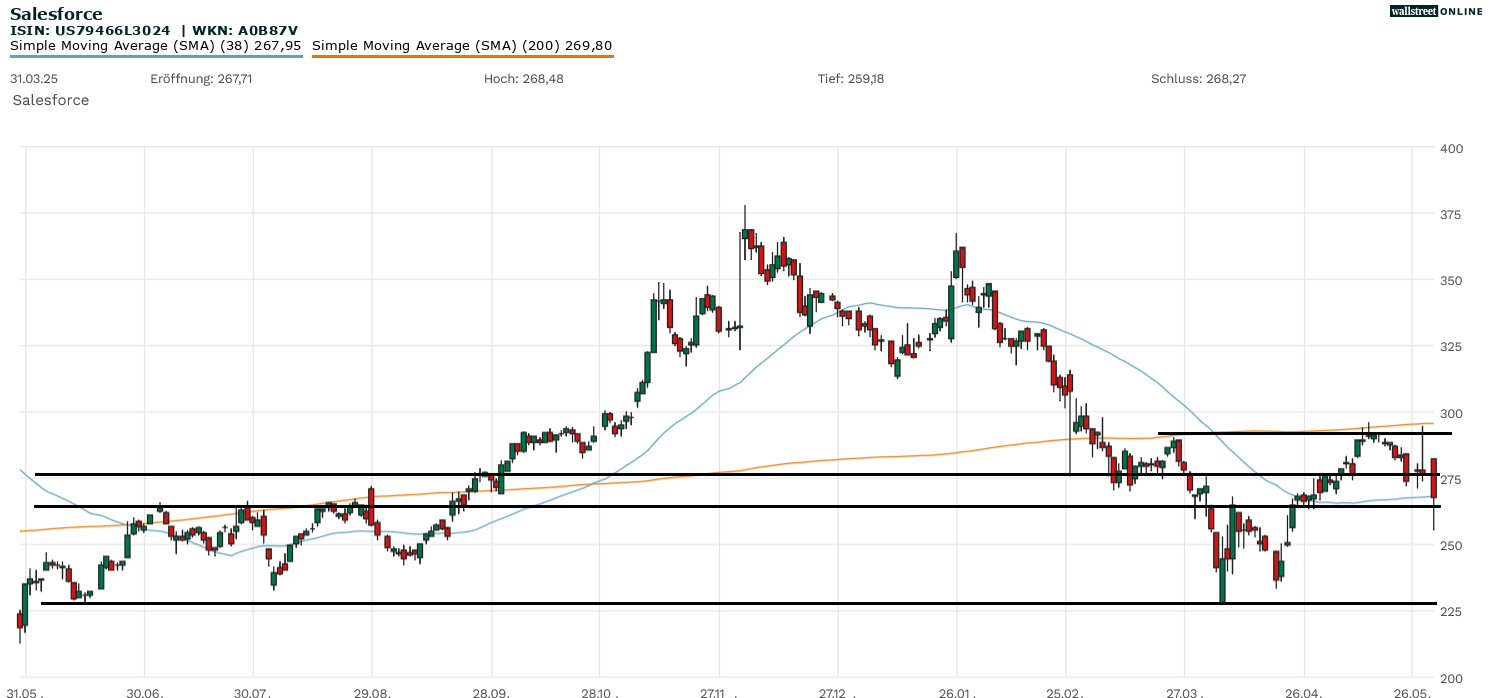Image resolution: width=1490 pixels, height=698 pixels.
Task: Click the 30.06. x-axis date label
Action: 145,692
